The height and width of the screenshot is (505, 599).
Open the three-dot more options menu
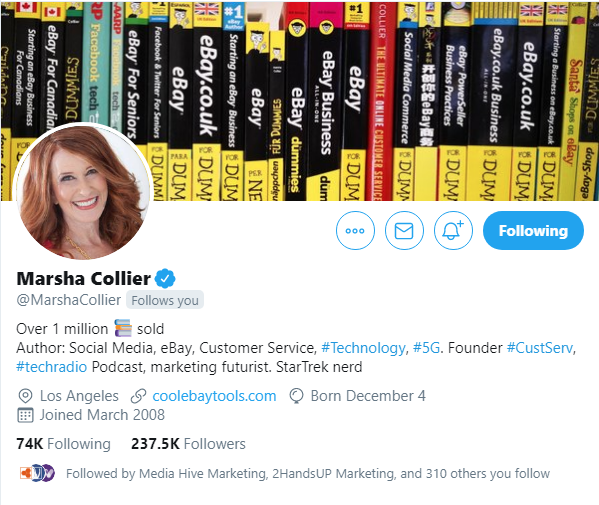click(355, 231)
